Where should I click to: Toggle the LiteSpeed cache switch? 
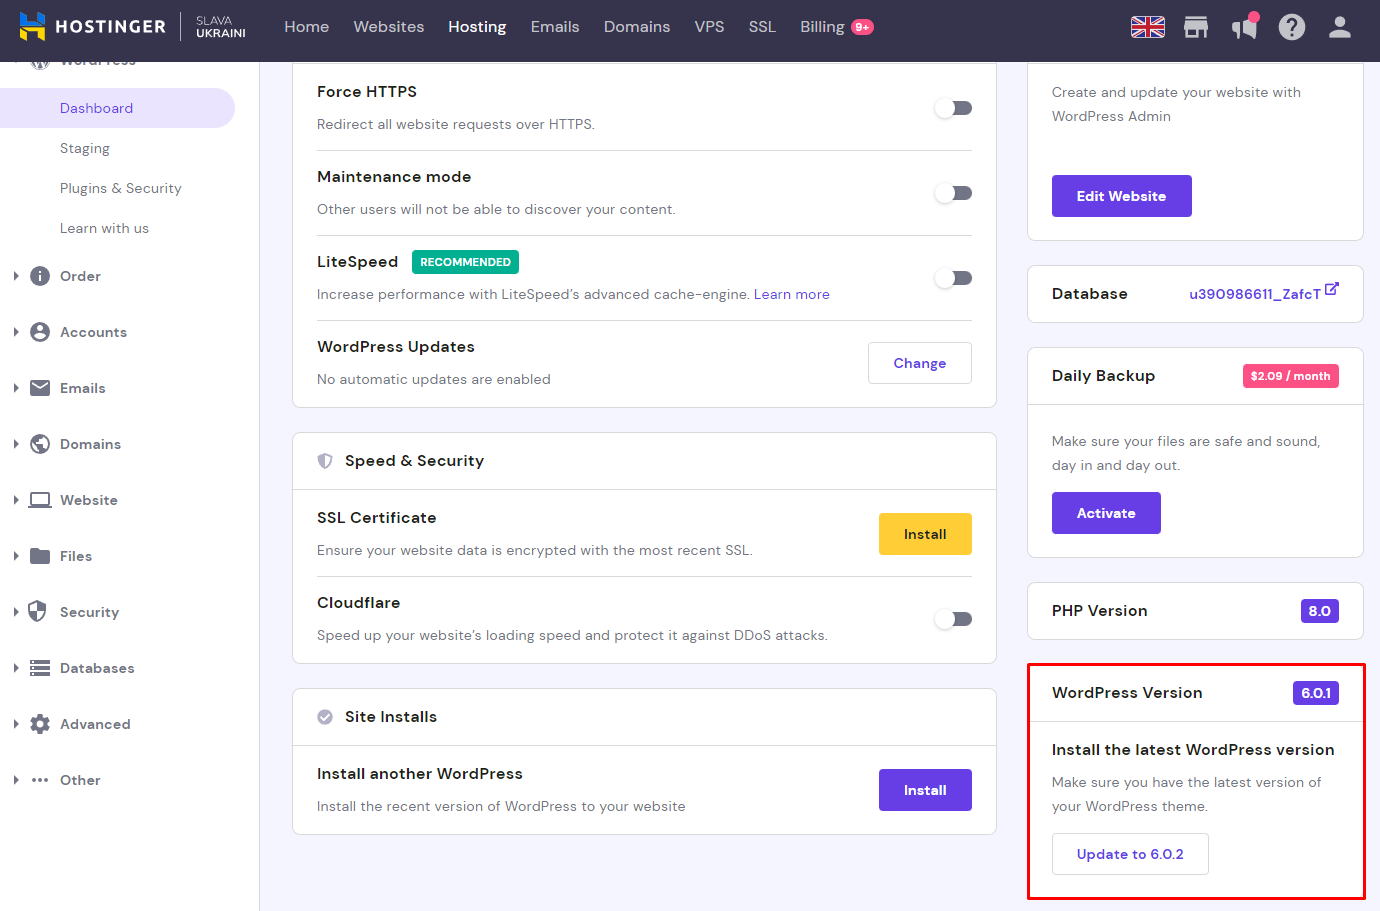pyautogui.click(x=954, y=278)
